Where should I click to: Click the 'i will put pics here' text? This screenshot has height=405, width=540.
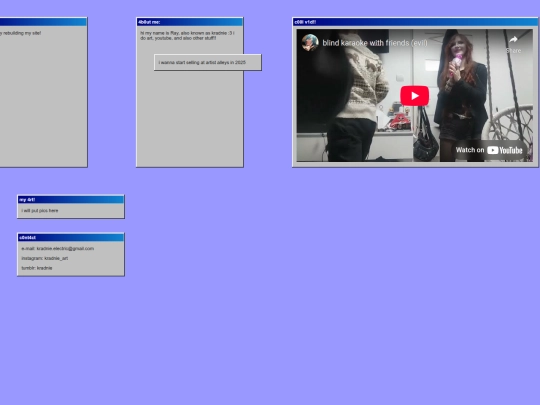(x=40, y=210)
